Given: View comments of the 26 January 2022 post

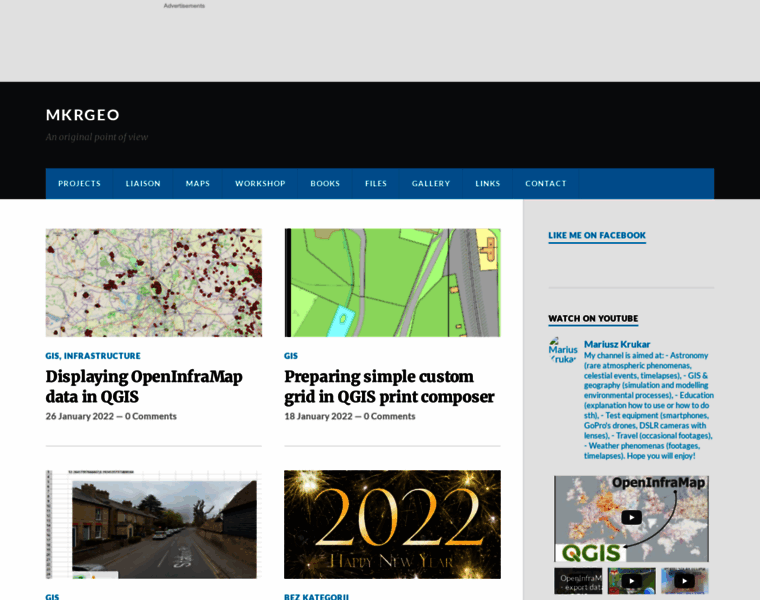Looking at the screenshot, I should (x=151, y=416).
